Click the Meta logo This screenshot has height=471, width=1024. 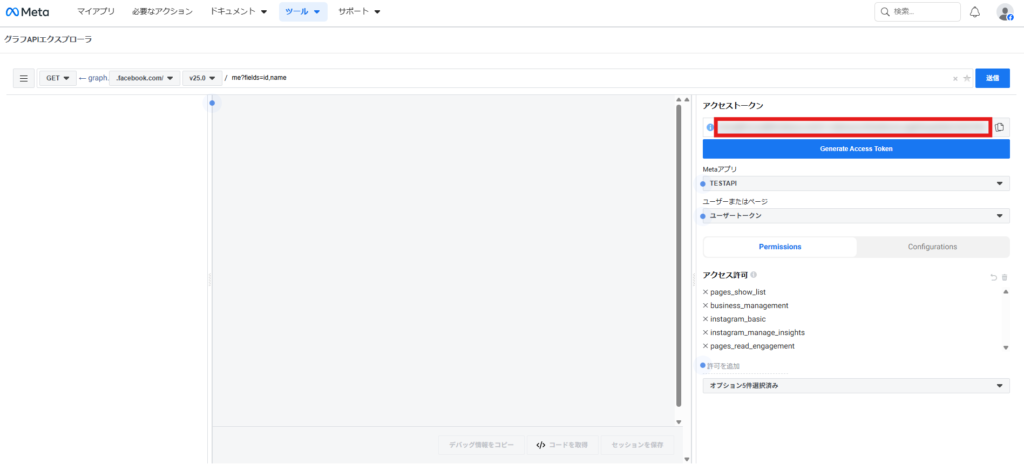click(x=28, y=12)
